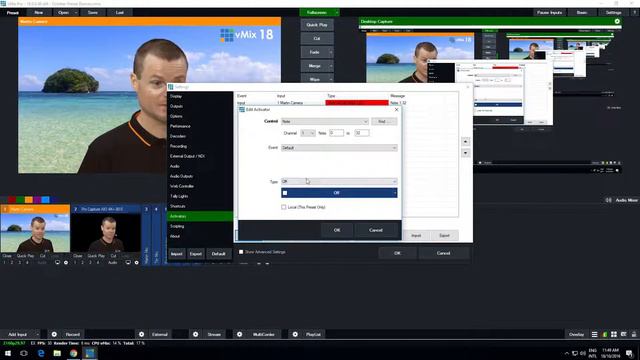This screenshot has width=640, height=360.
Task: Switch to list view icon in bottom bar
Action: tap(594, 334)
